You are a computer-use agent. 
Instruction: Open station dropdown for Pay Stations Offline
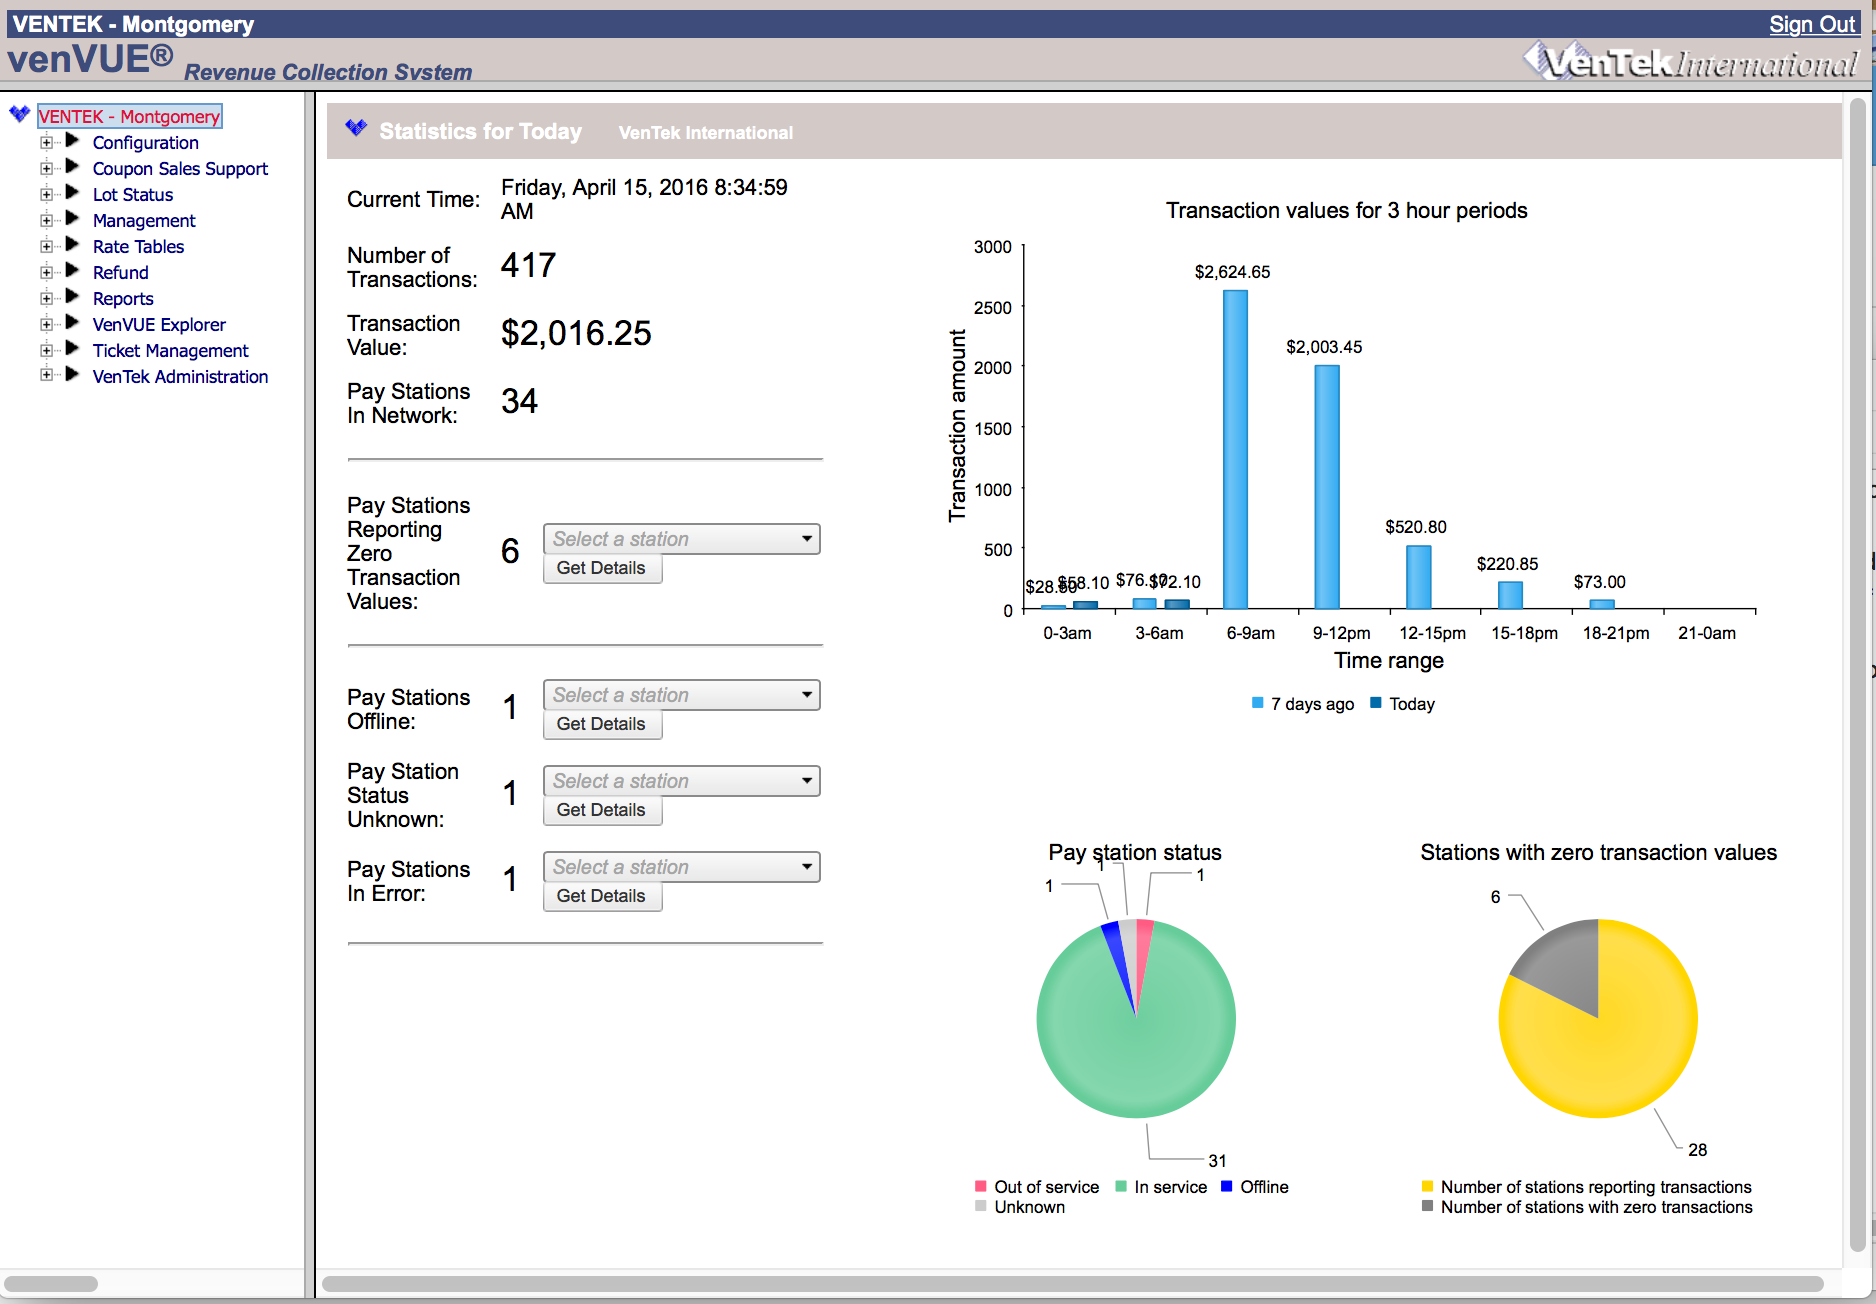click(681, 695)
